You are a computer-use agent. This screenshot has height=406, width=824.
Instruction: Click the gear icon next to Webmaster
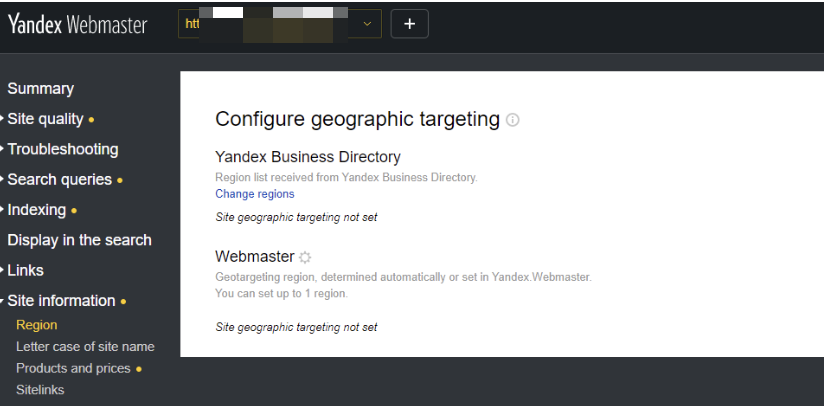305,257
